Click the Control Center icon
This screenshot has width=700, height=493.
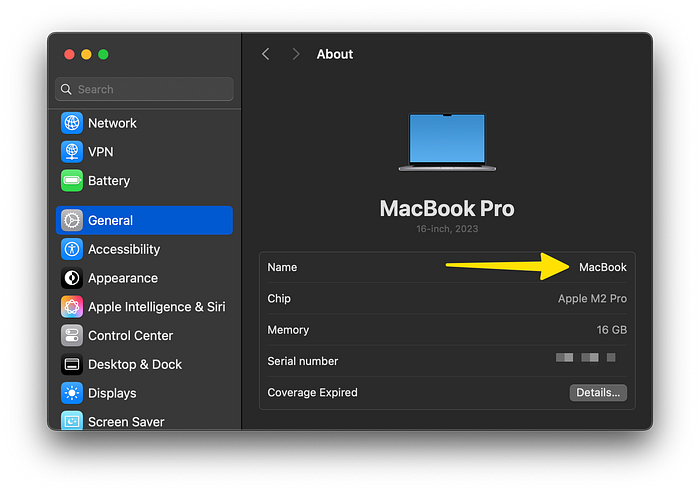[72, 336]
